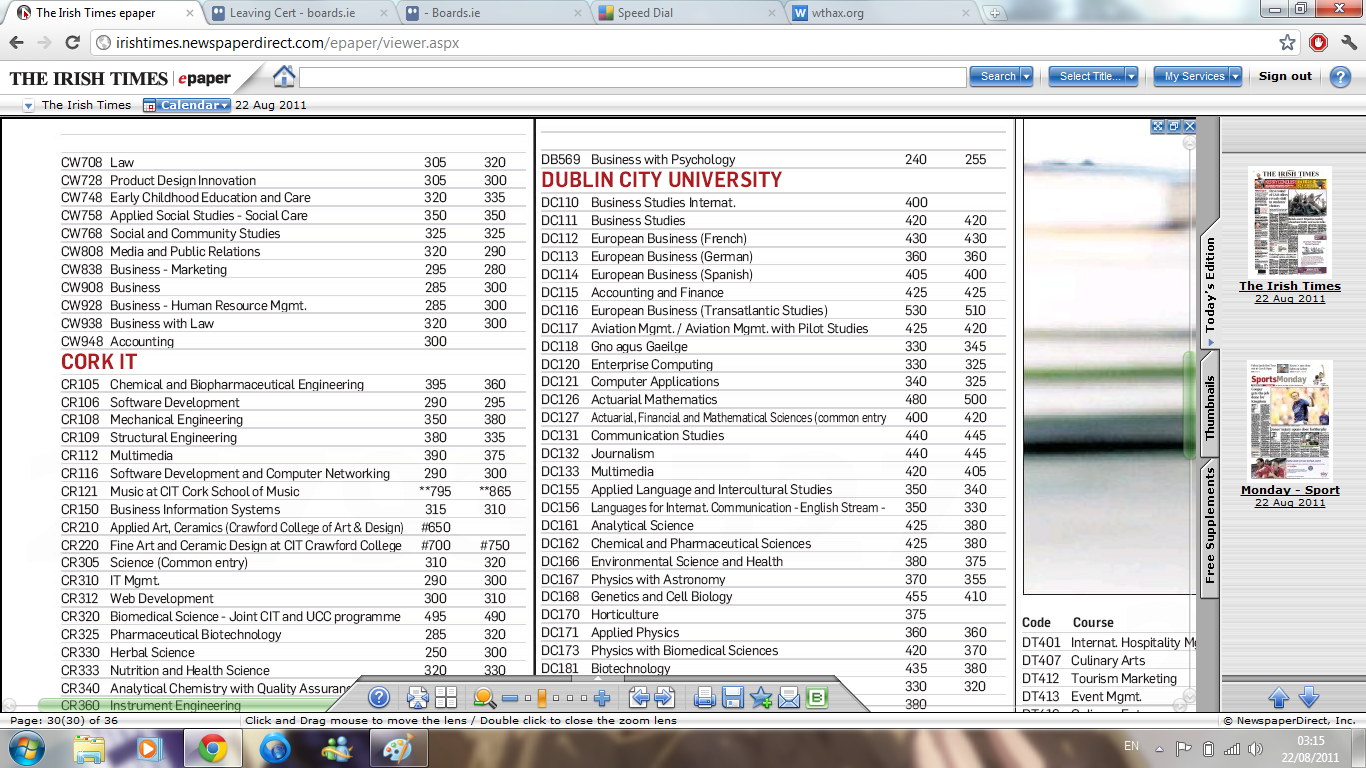
Task: Open the Chrome wrench settings icon
Action: [x=1347, y=43]
